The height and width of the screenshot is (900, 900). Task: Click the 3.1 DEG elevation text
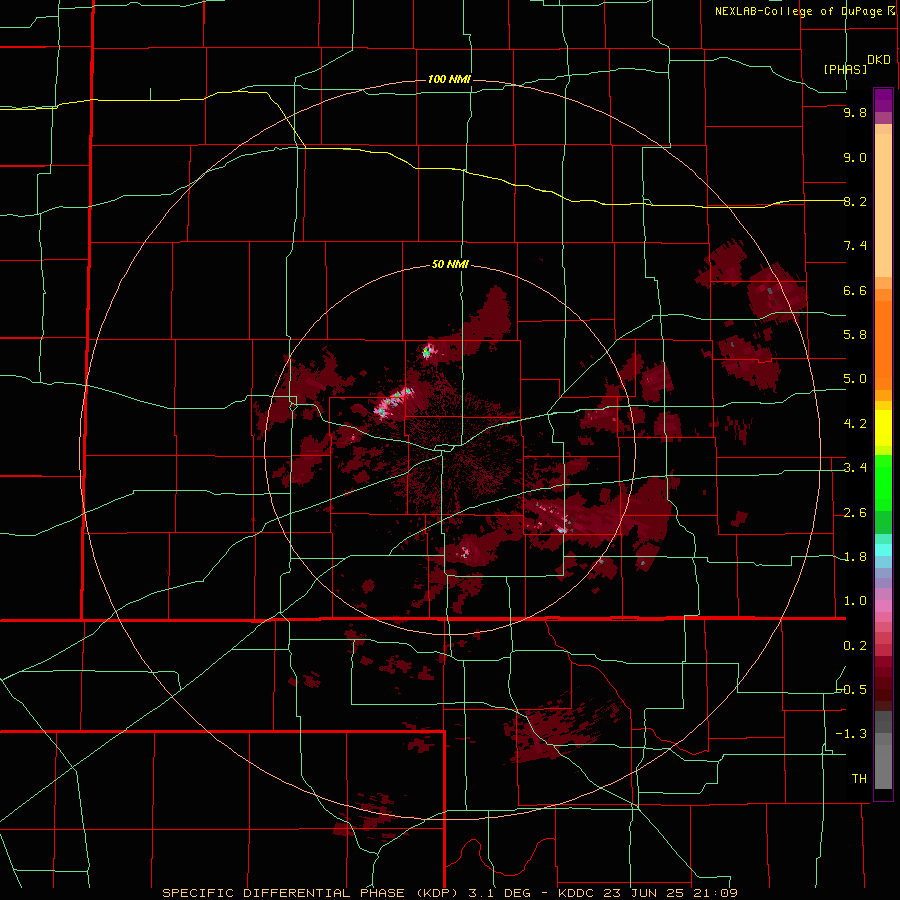coord(499,893)
